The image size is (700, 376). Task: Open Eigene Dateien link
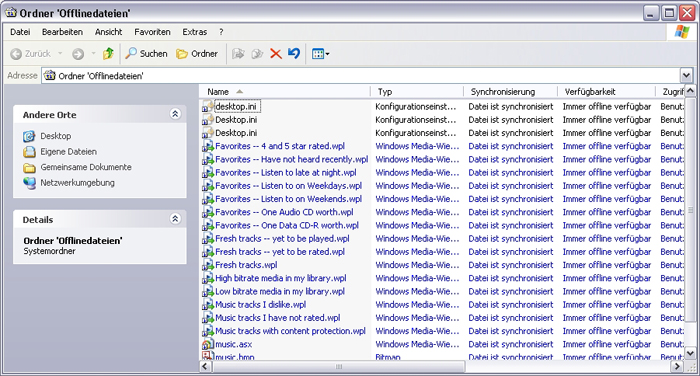click(68, 151)
